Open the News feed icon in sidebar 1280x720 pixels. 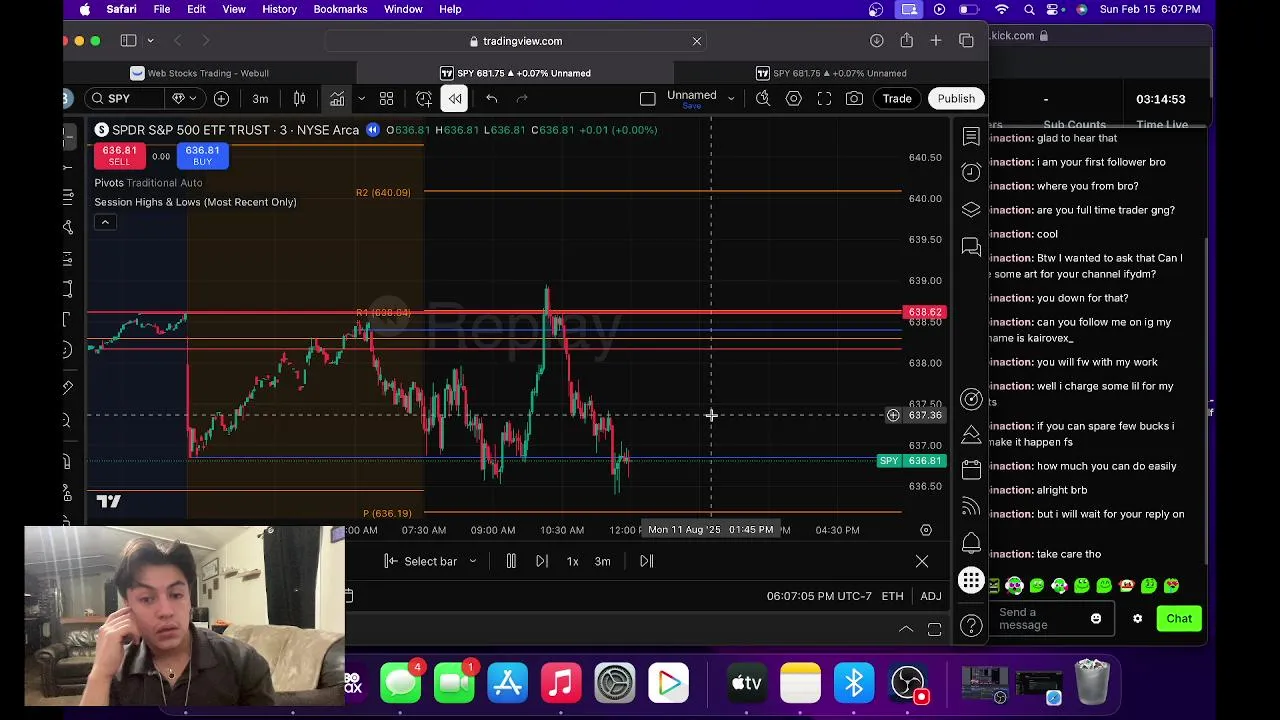pyautogui.click(x=971, y=506)
